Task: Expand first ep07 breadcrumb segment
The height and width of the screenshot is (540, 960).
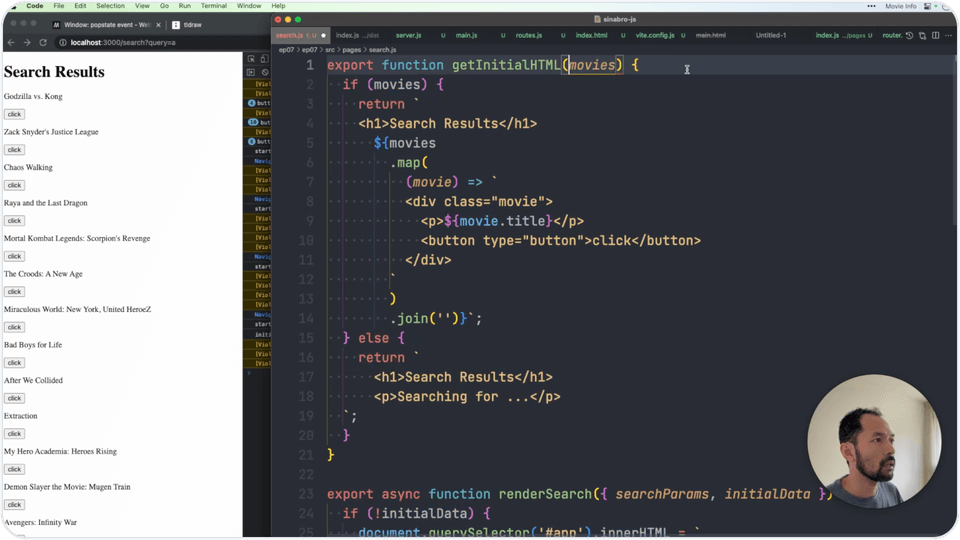Action: pos(286,50)
